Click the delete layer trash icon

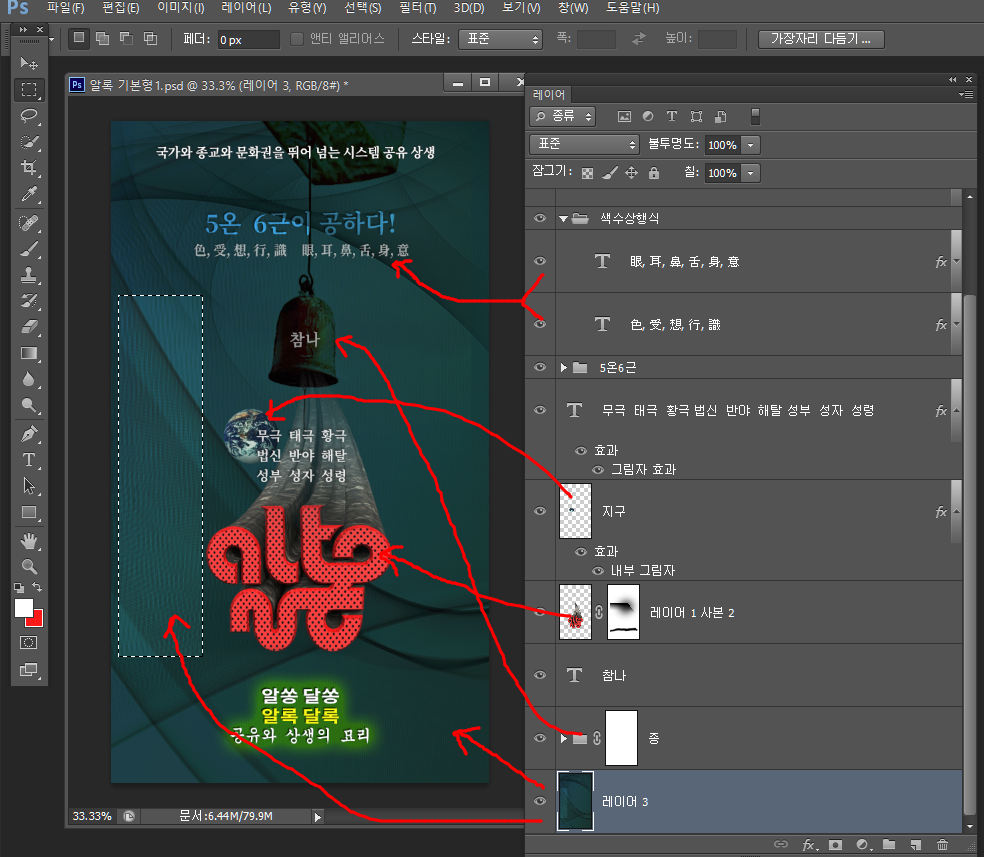(942, 845)
